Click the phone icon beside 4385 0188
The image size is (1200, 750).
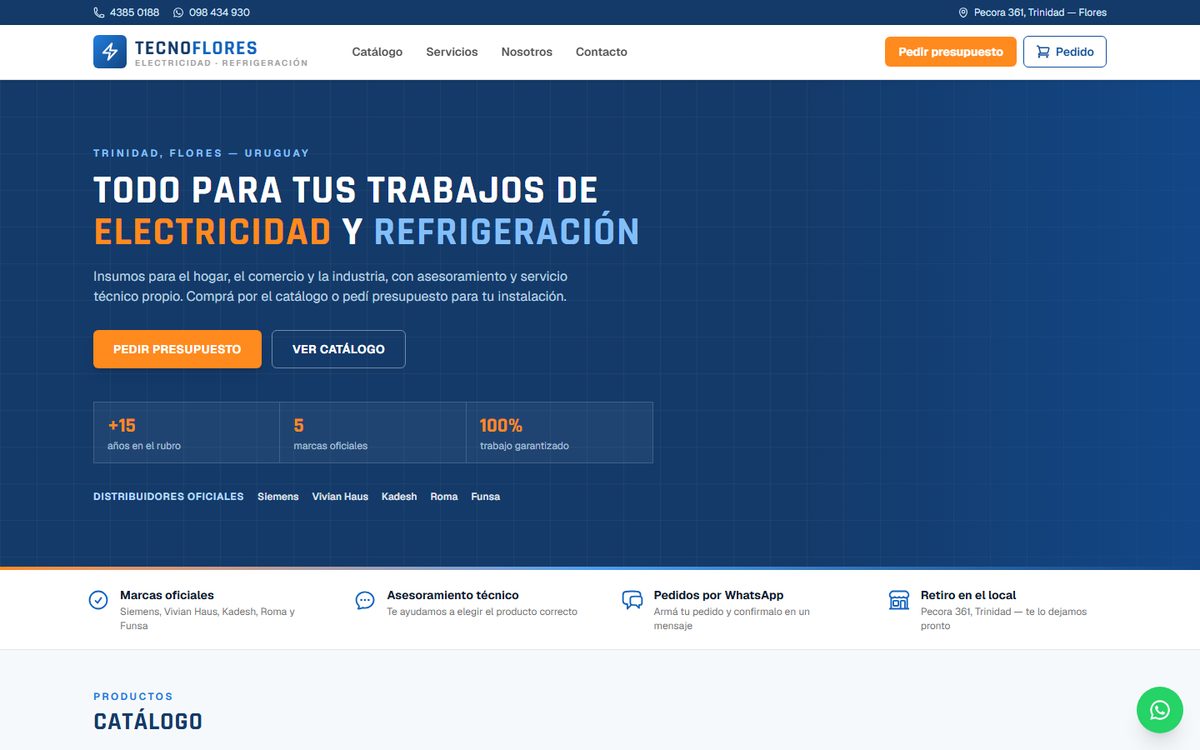click(99, 13)
